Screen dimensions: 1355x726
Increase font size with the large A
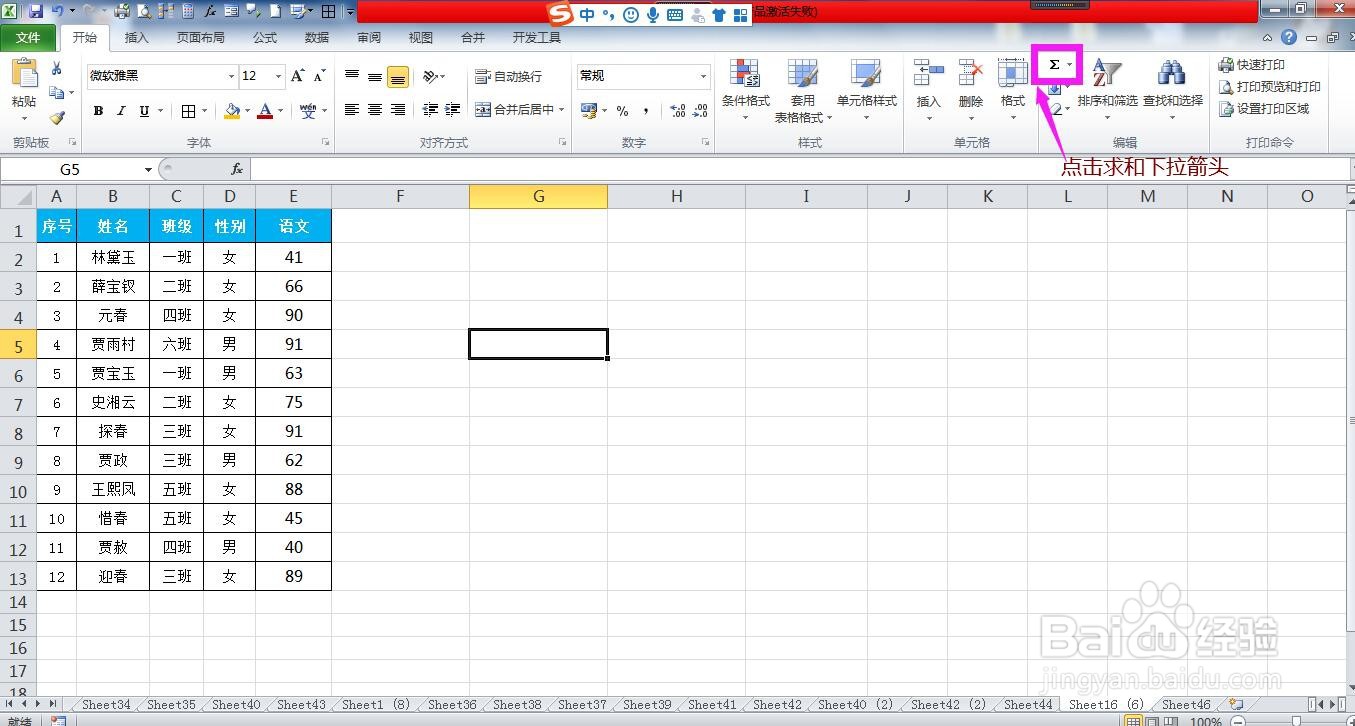[297, 76]
